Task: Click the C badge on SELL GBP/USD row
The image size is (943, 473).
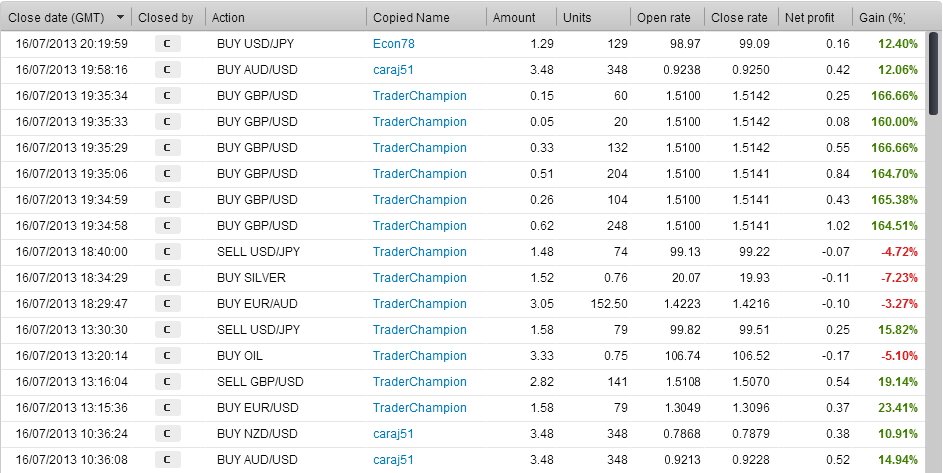Action: (x=167, y=382)
